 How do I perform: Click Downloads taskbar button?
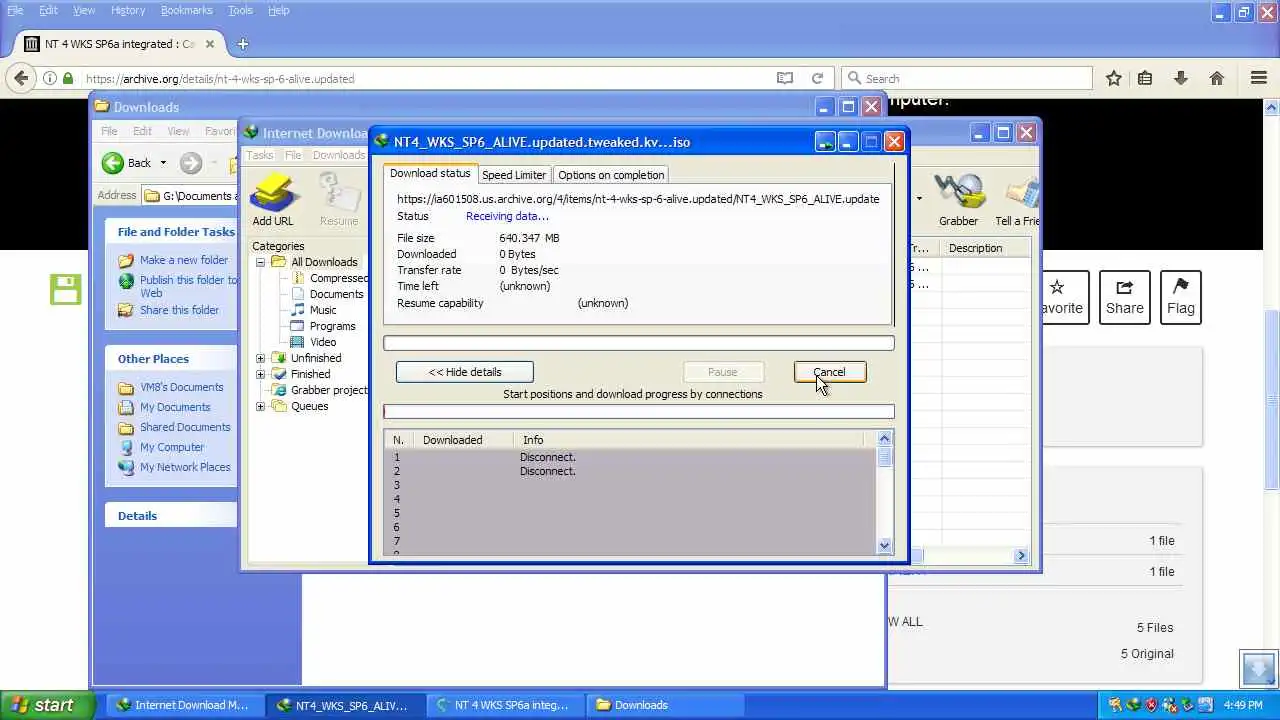click(x=663, y=705)
